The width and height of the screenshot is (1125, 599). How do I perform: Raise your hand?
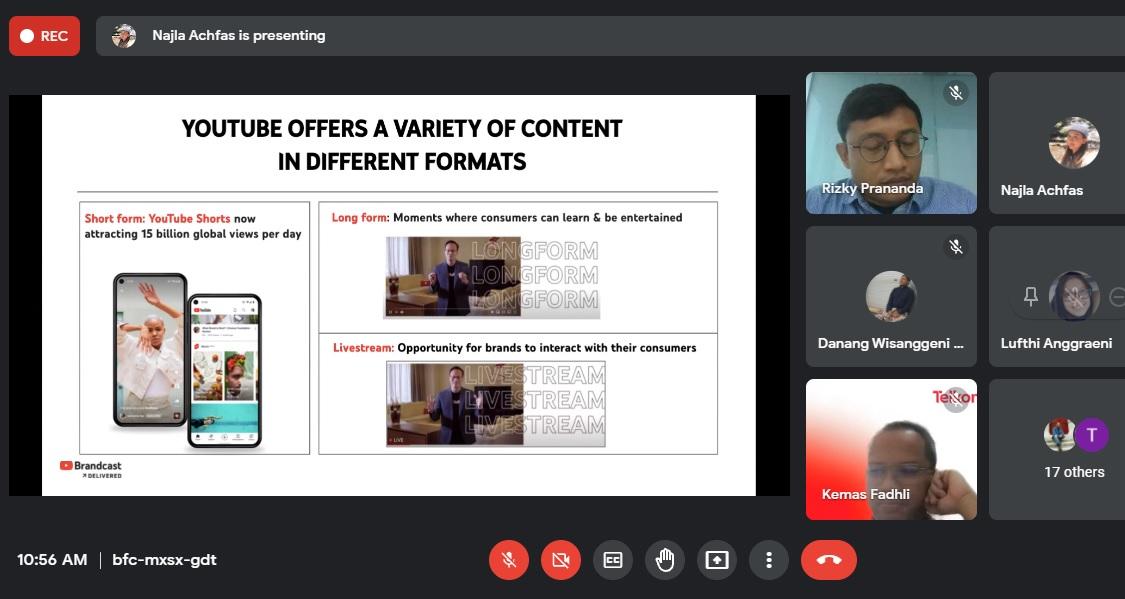665,560
